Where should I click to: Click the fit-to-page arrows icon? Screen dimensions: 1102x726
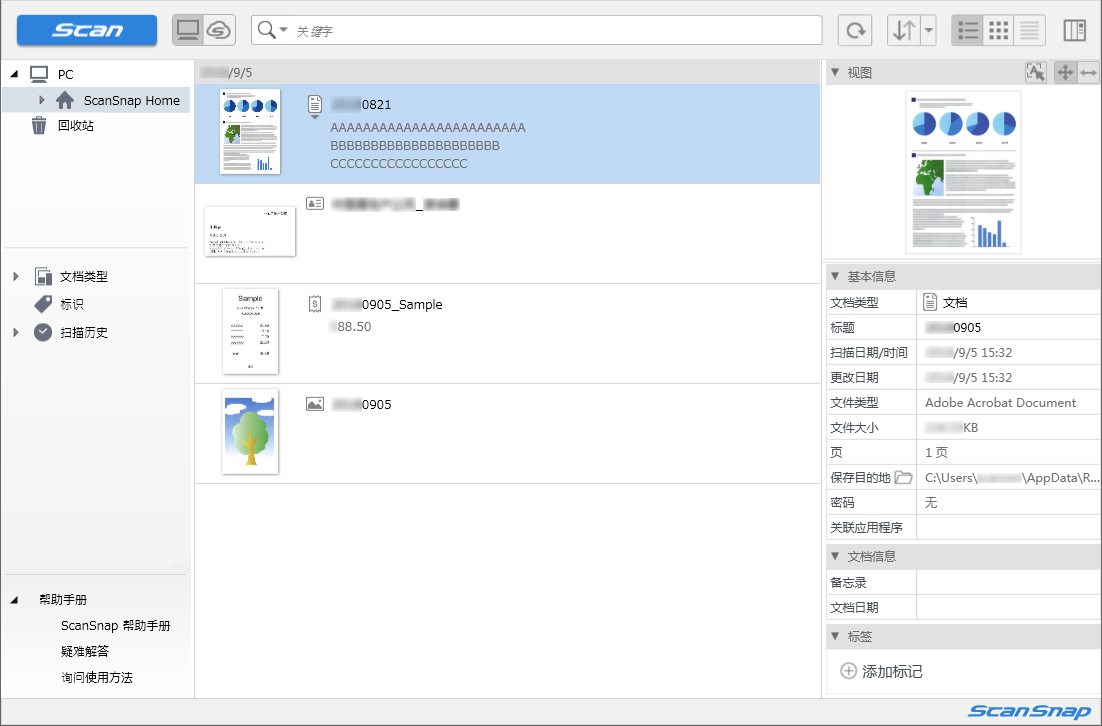[x=1065, y=72]
